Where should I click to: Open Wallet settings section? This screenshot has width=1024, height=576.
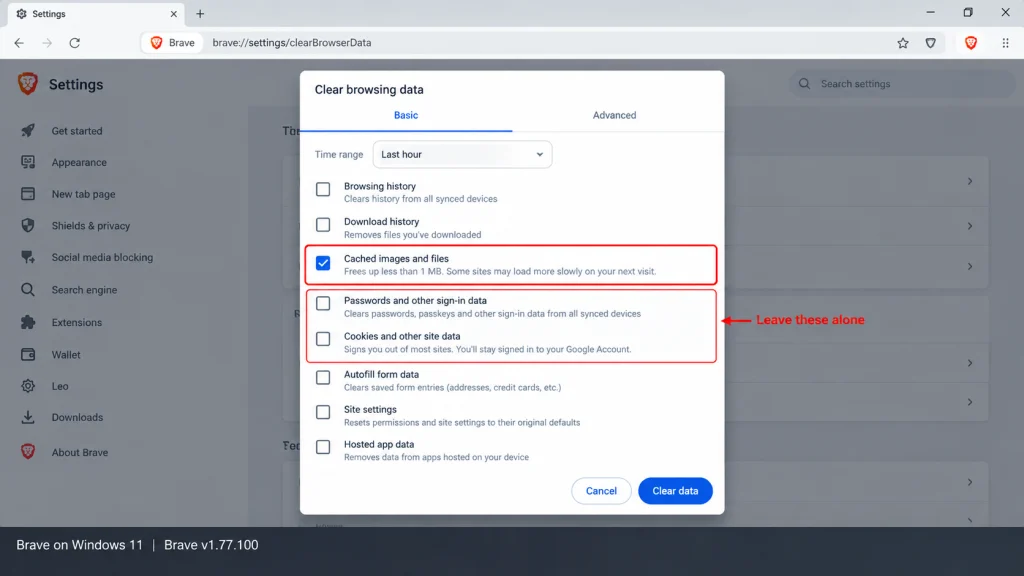coord(66,355)
